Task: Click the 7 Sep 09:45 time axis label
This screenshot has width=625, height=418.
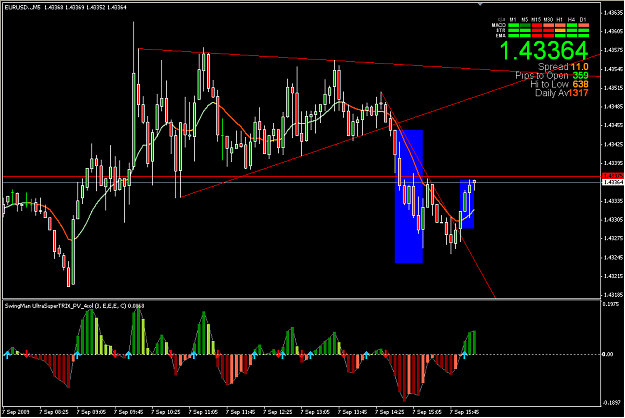Action: pos(129,411)
